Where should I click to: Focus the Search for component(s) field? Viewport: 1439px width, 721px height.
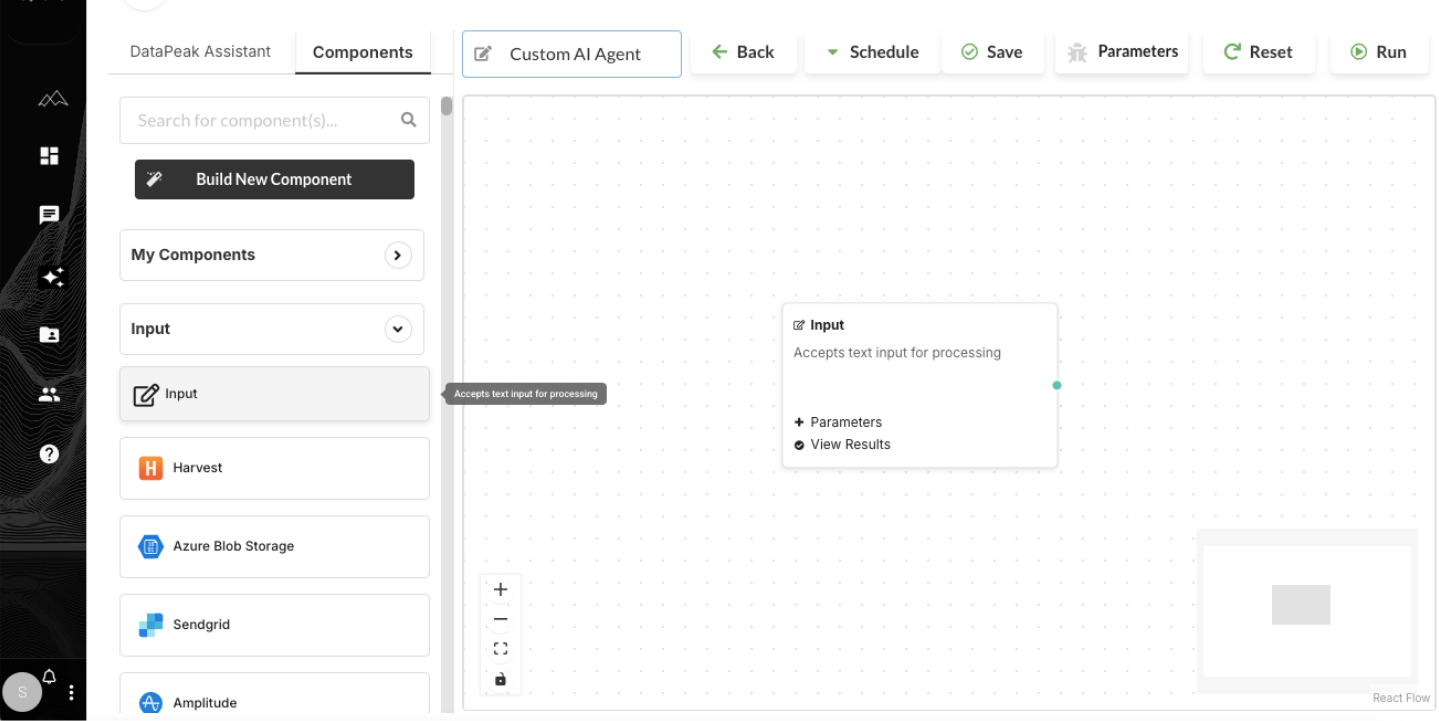274,120
